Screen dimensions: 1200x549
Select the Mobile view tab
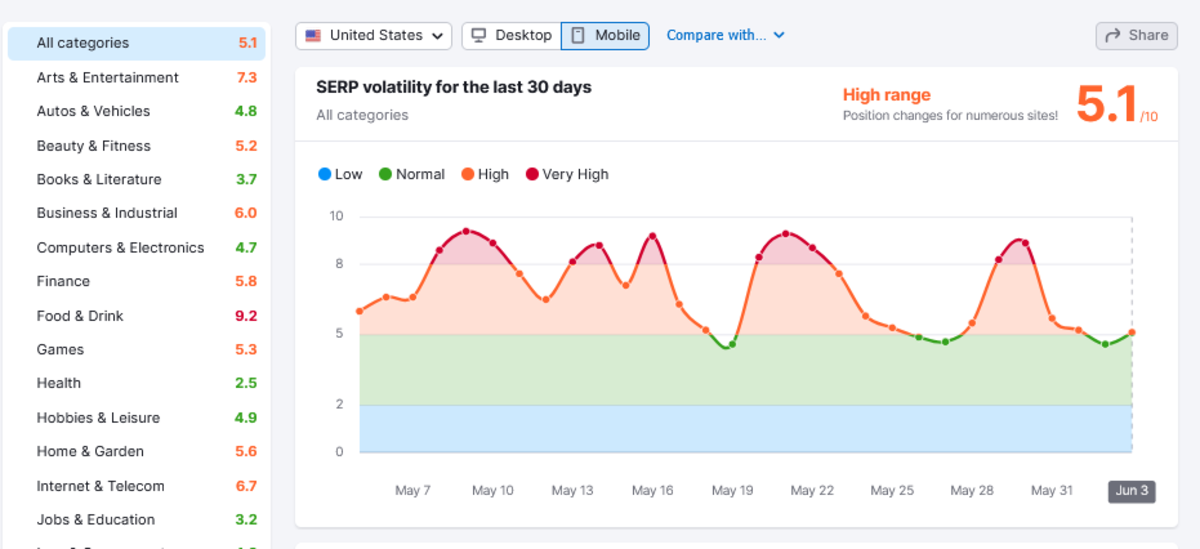pos(605,35)
